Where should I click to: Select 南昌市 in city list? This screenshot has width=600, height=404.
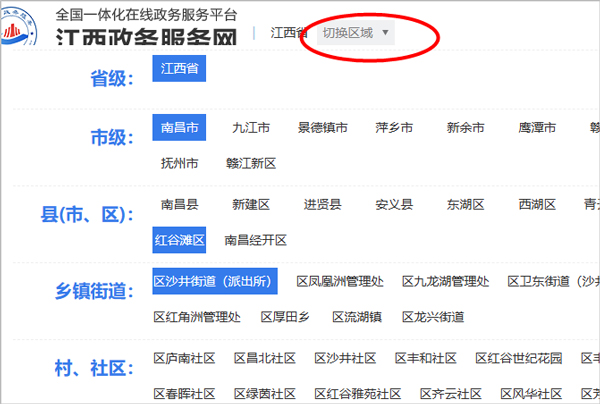coord(180,128)
